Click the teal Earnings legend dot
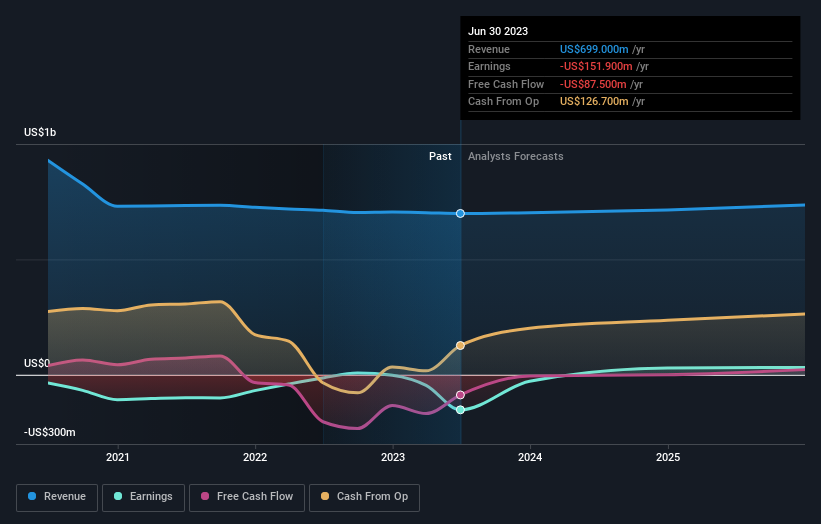 [x=118, y=496]
